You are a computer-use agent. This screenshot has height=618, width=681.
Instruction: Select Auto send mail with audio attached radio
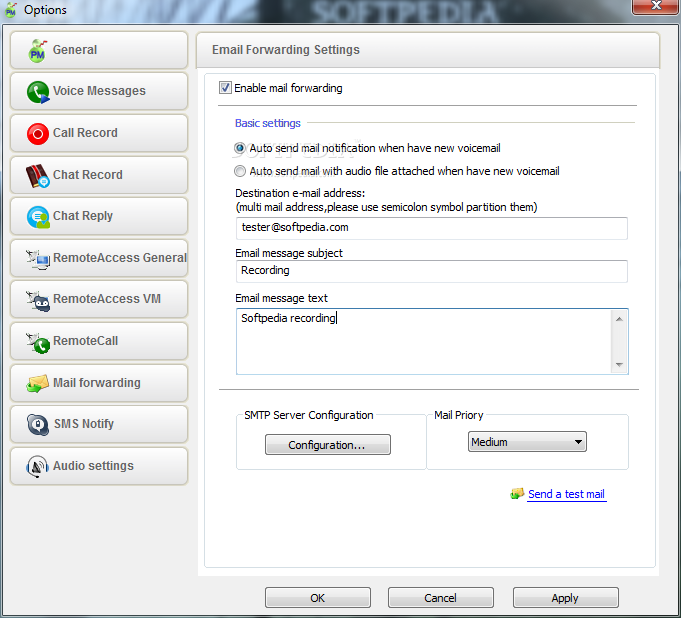(240, 171)
